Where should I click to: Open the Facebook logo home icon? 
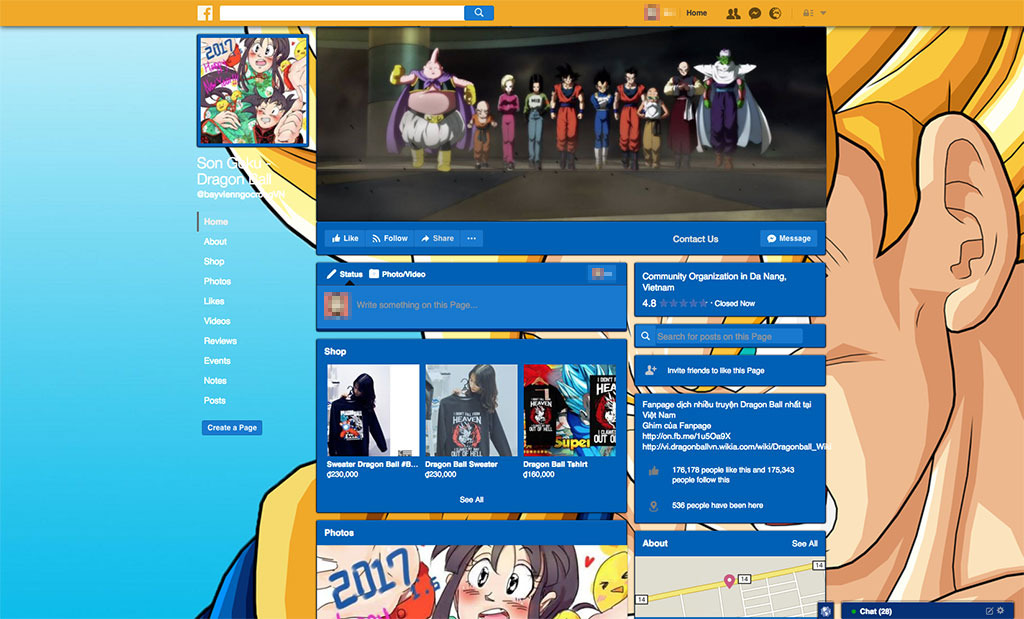pyautogui.click(x=205, y=13)
